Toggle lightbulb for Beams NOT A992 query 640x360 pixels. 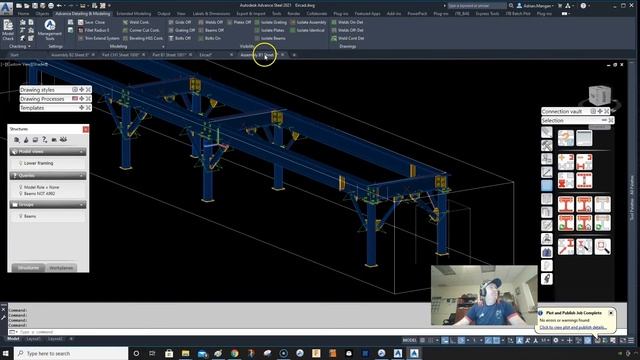(20, 193)
